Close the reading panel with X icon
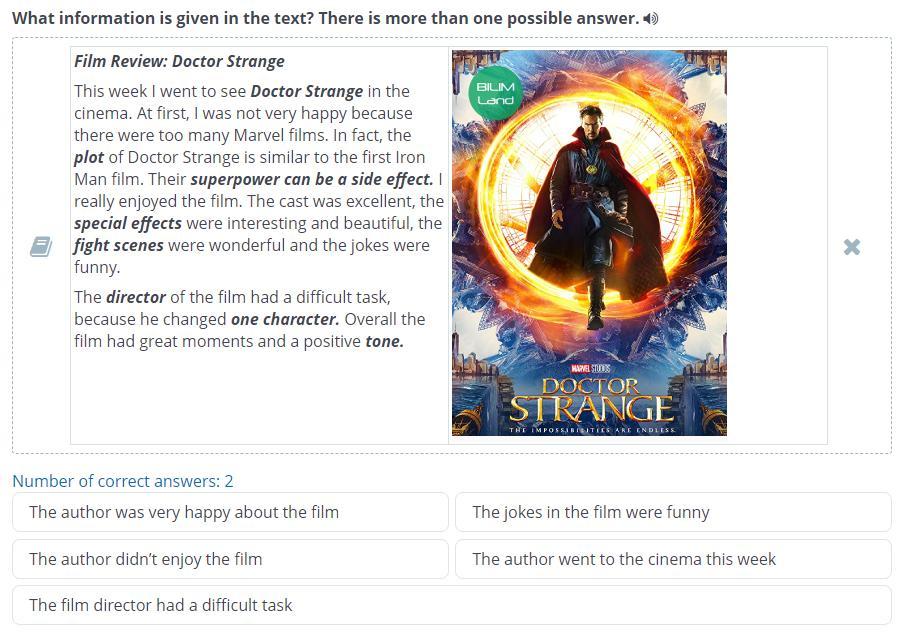This screenshot has height=642, width=903. (852, 247)
